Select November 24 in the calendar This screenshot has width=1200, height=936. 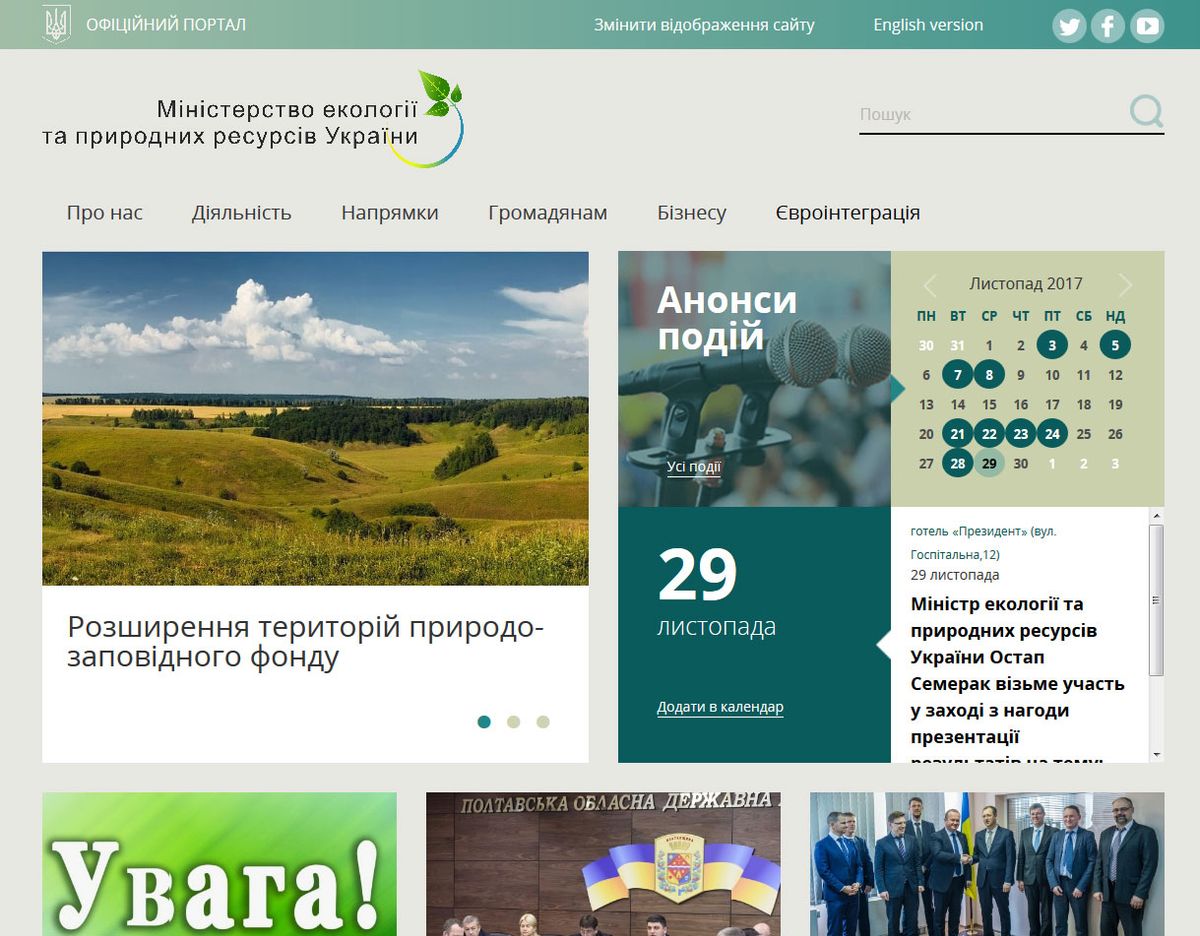[x=1052, y=434]
